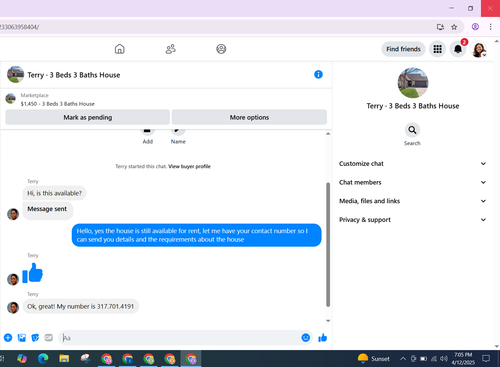The width and height of the screenshot is (500, 367).
Task: Choose a sticker with the sticker icon
Action: tap(35, 338)
